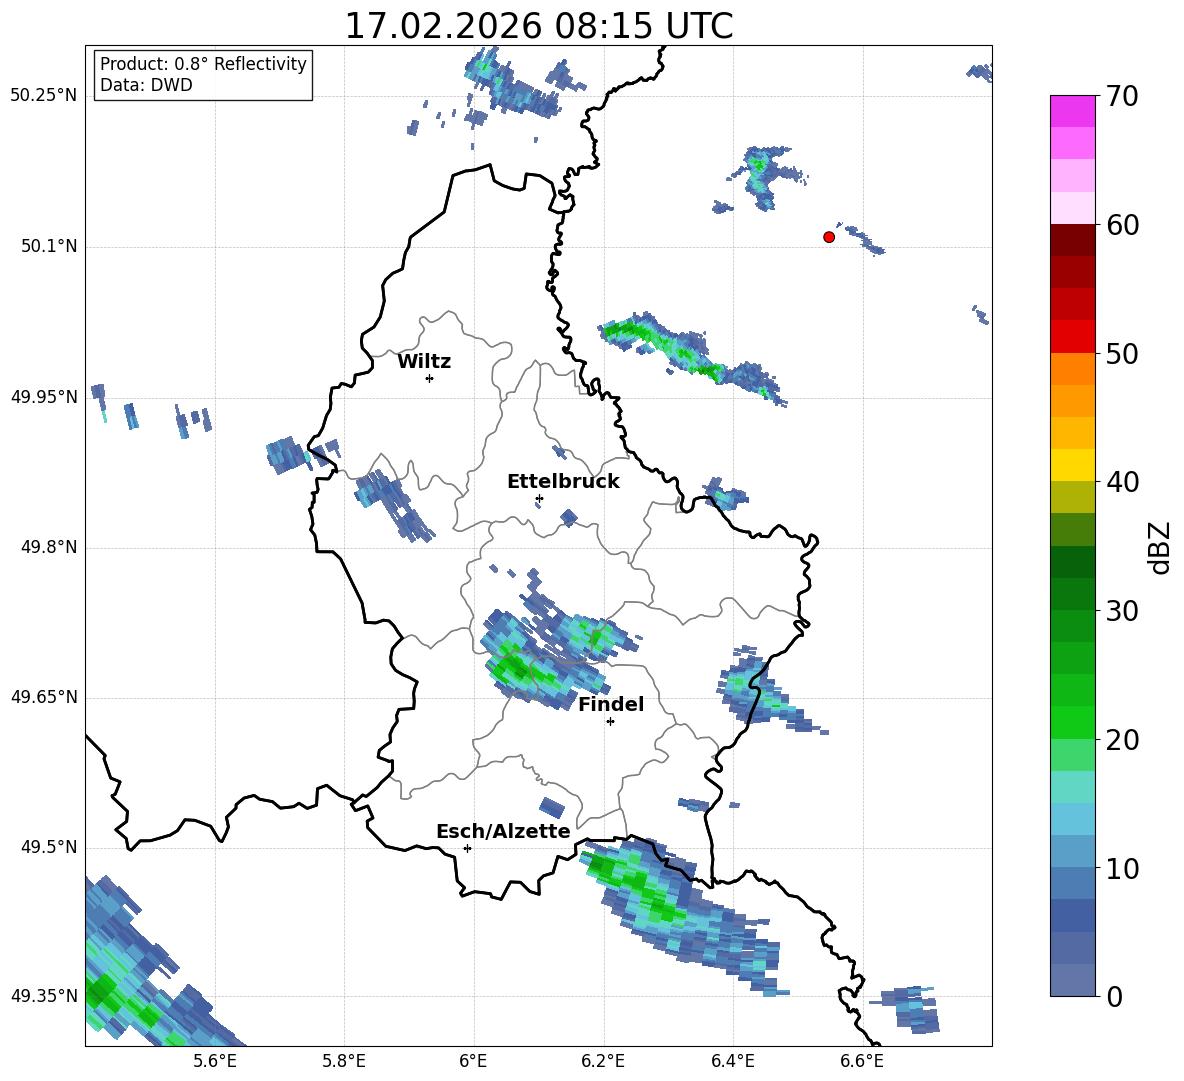This screenshot has width=1184, height=1081.
Task: Click the dark red colorbar segment below 60
Action: 1072,240
